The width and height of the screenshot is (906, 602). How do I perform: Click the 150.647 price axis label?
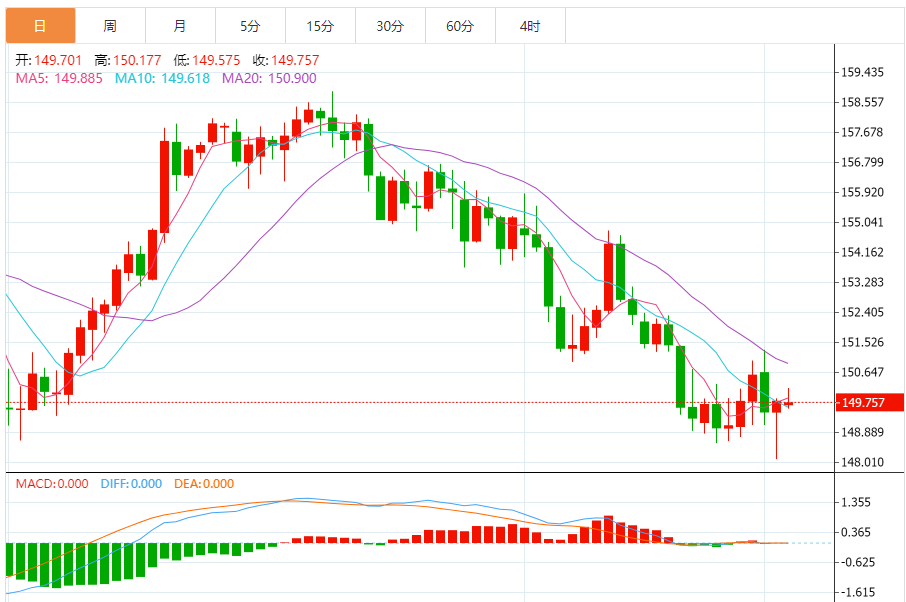pos(862,373)
